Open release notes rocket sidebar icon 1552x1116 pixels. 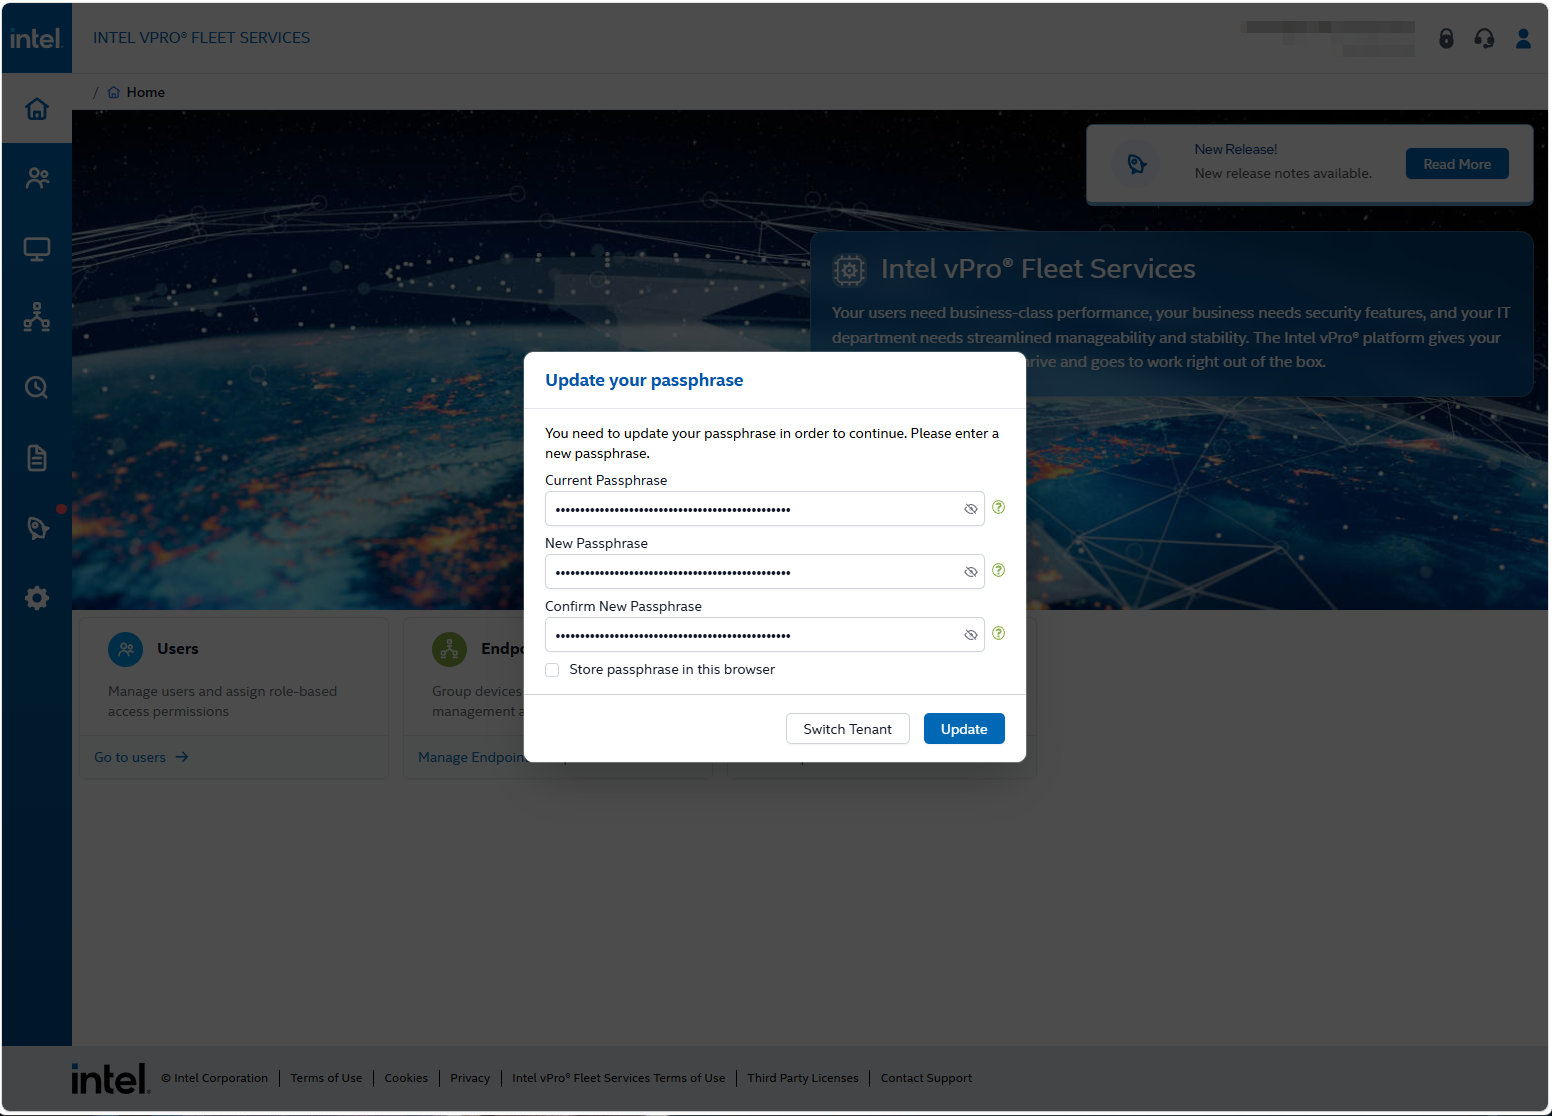[37, 527]
